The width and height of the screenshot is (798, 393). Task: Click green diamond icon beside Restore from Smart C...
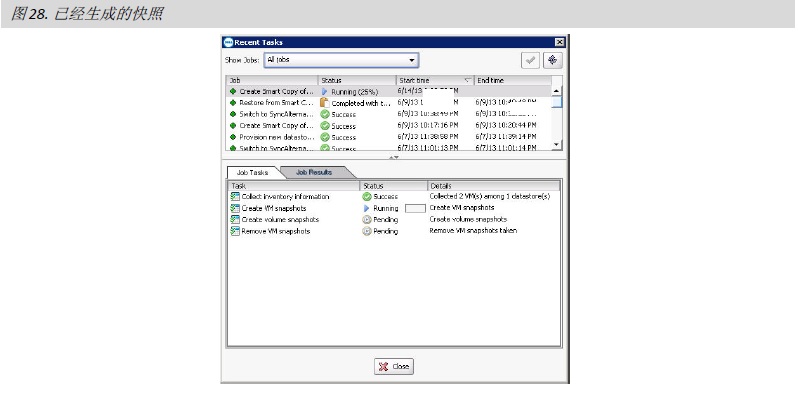(233, 103)
